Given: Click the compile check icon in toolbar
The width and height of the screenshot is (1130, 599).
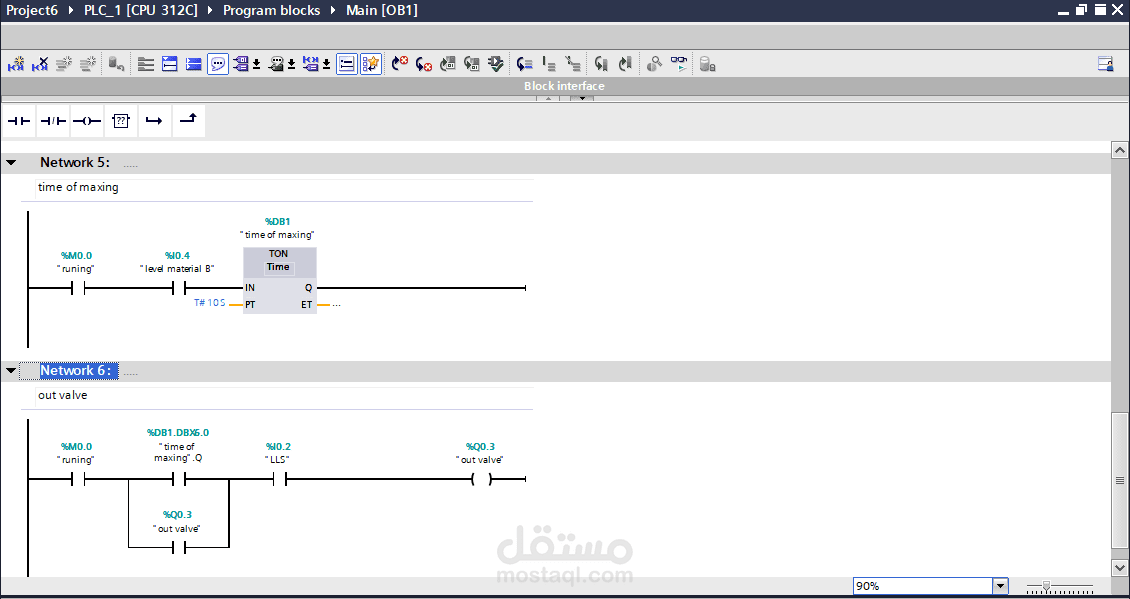Looking at the screenshot, I should click(496, 64).
